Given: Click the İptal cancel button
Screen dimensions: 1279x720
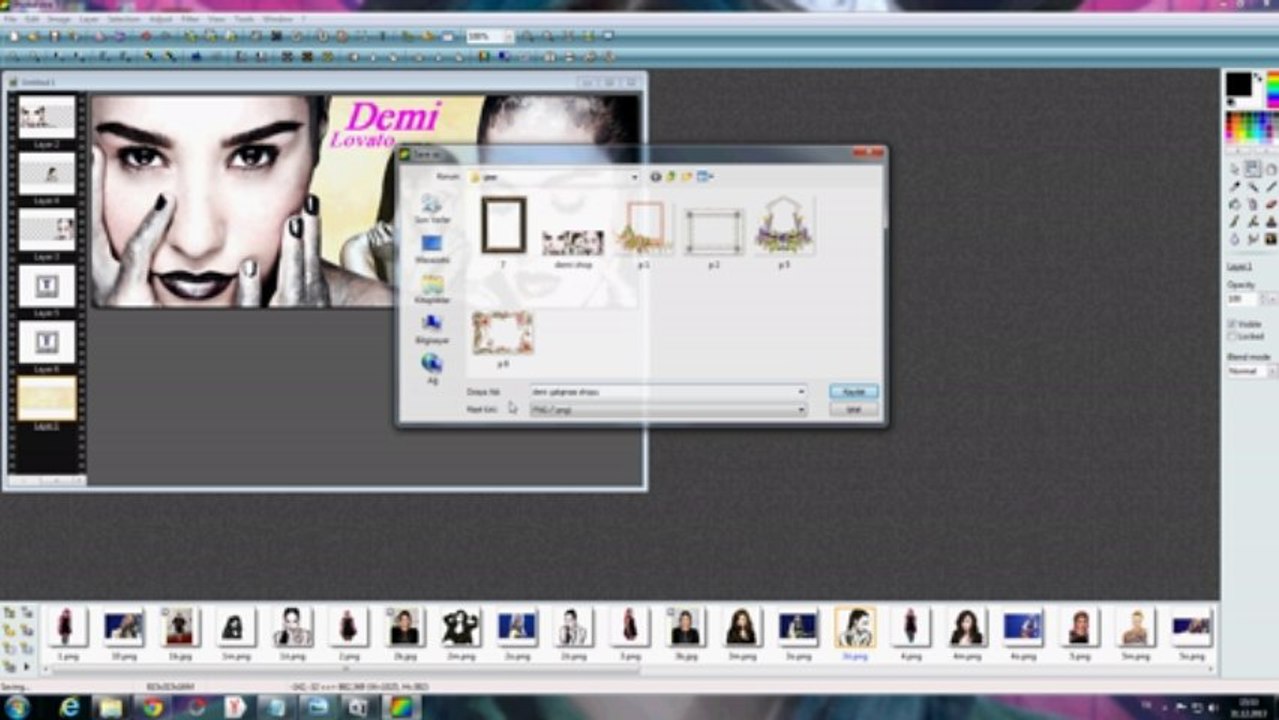Looking at the screenshot, I should (x=854, y=410).
